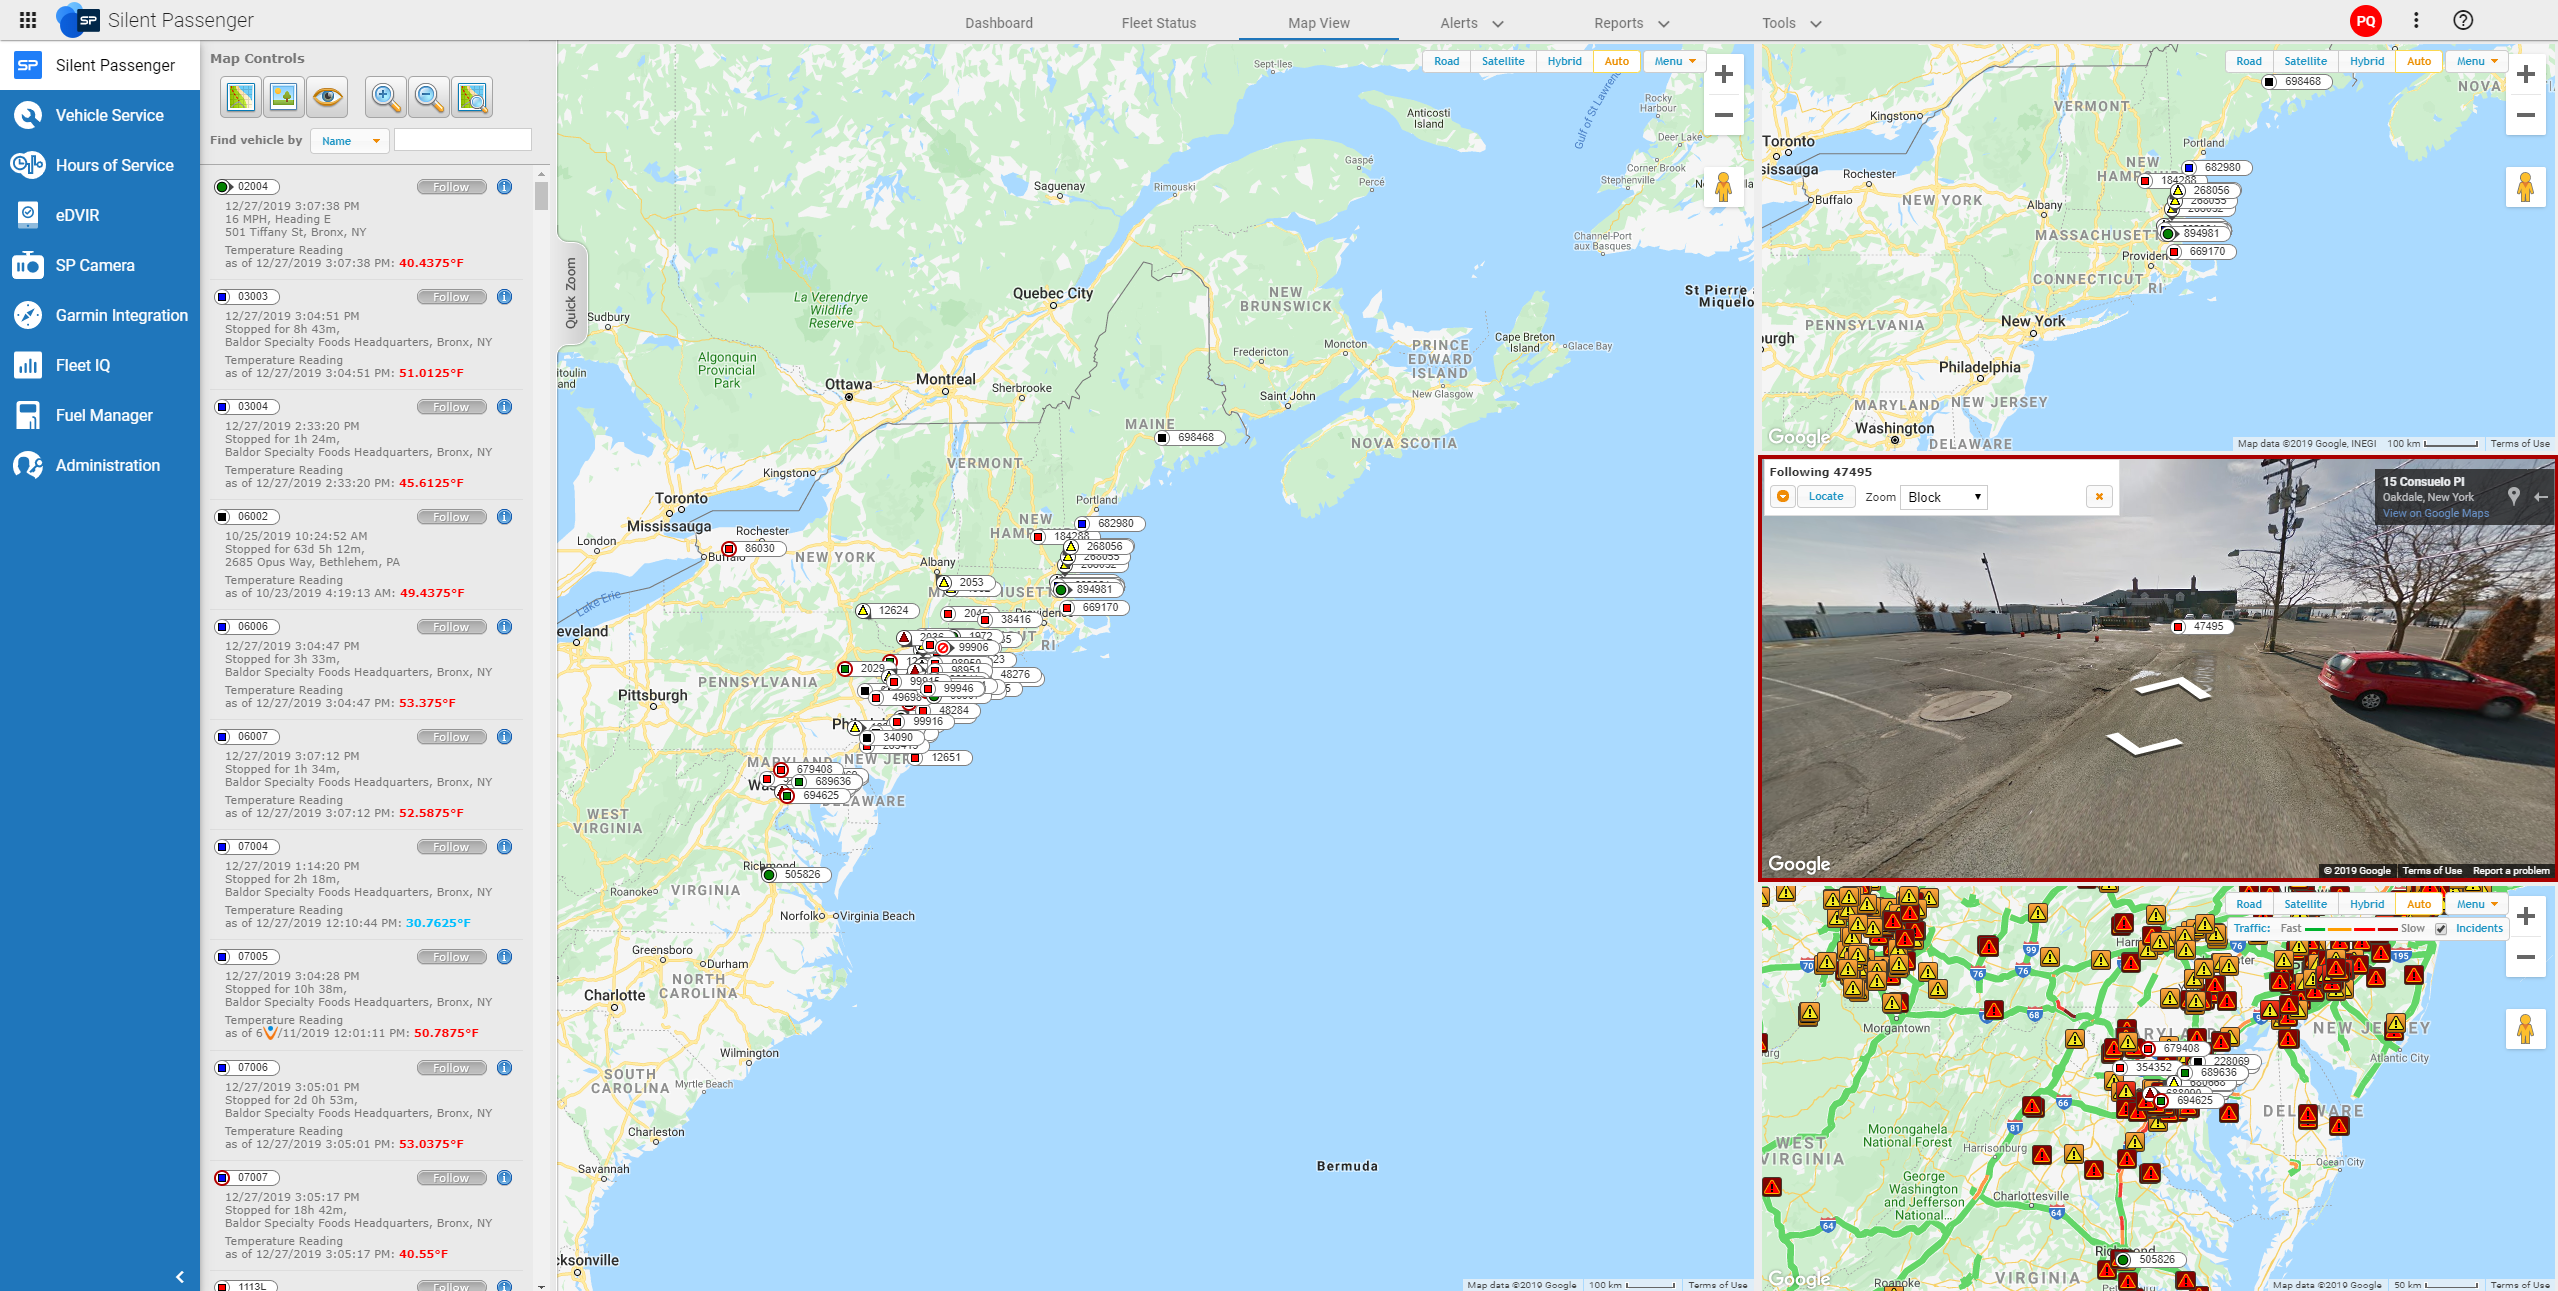Switch main map to Satellite view
Screen dimensions: 2558x1291
pyautogui.click(x=1502, y=61)
